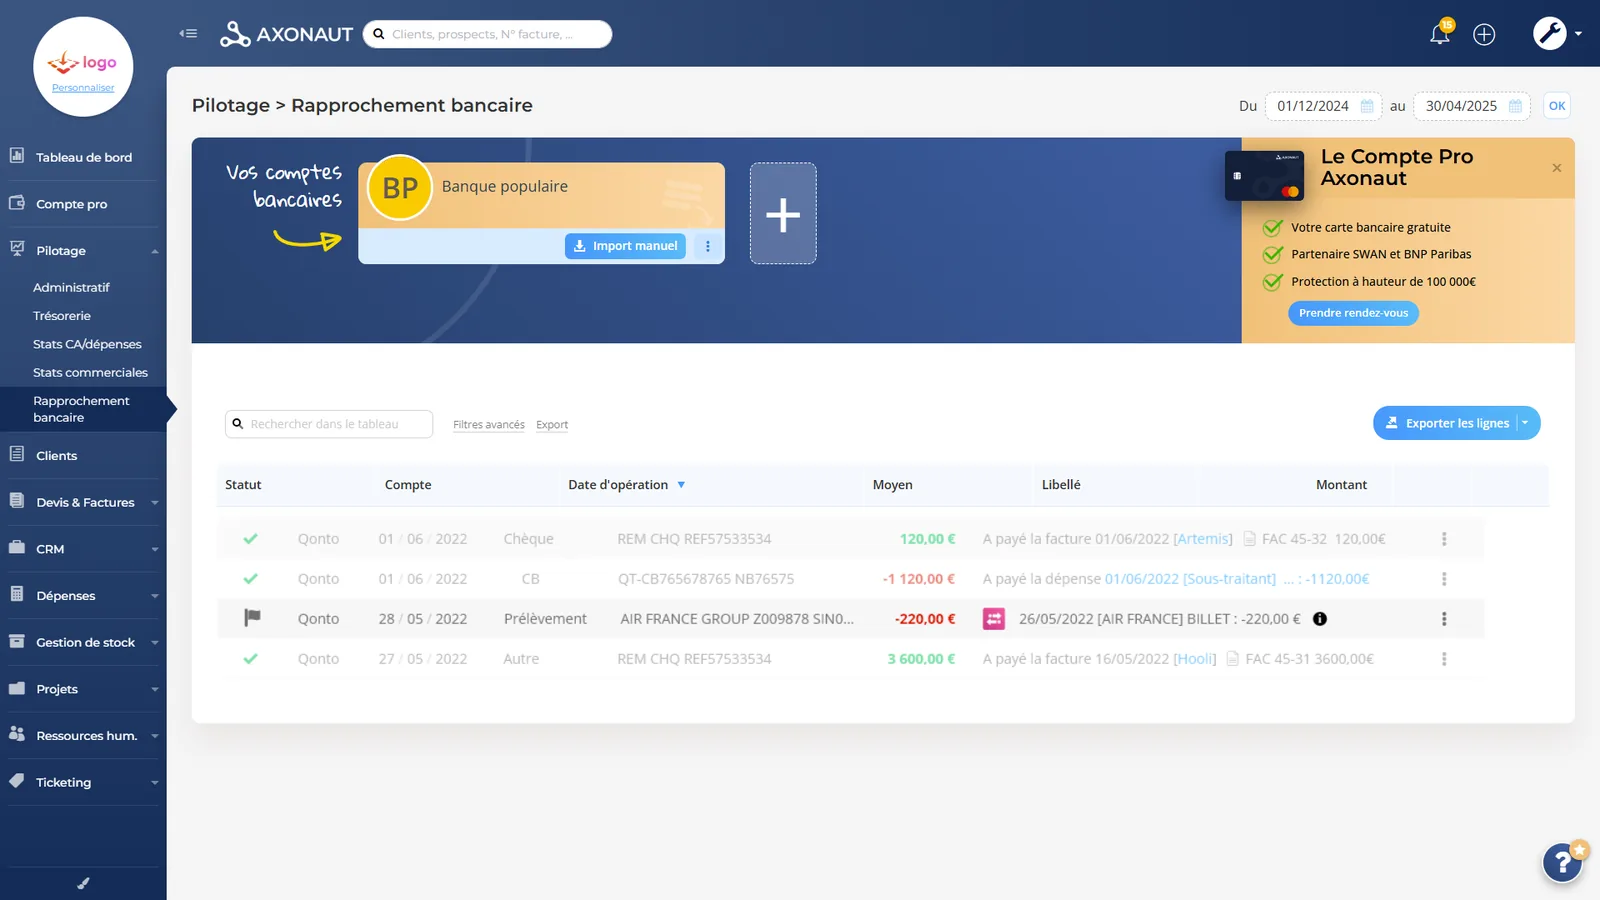This screenshot has height=900, width=1600.
Task: Close the Compte Pro Axonaut banner
Action: (1557, 168)
